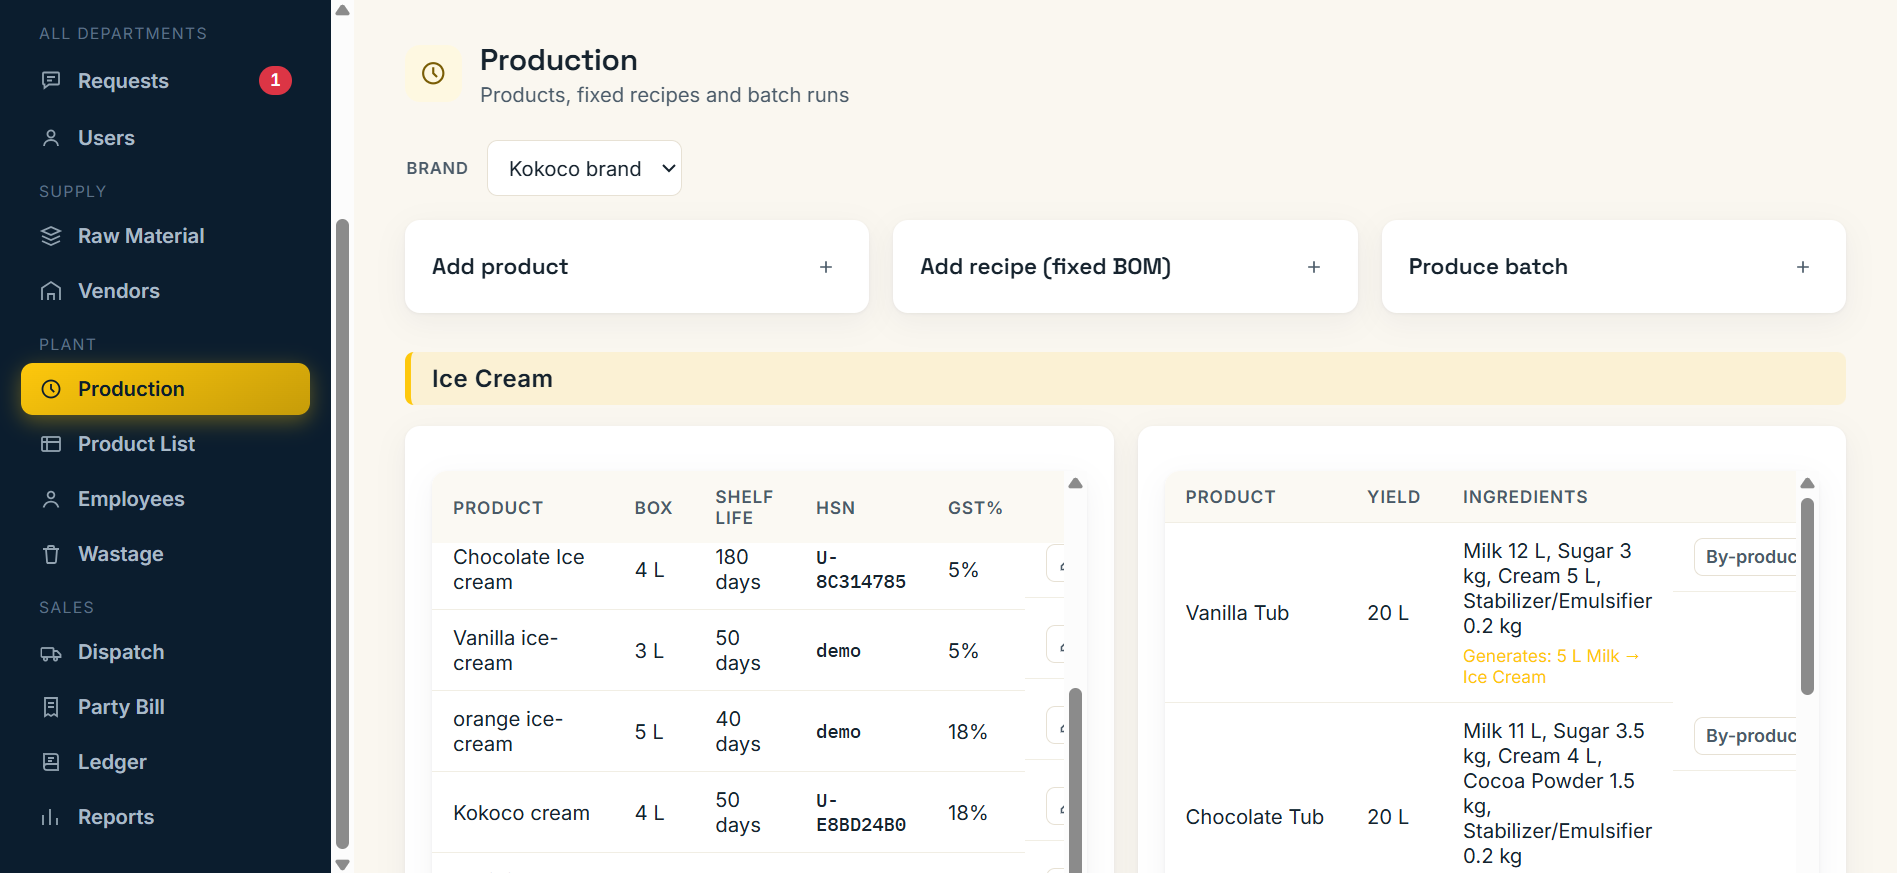1897x873 pixels.
Task: Click the recipes table scroll up arrow
Action: pos(1807,484)
